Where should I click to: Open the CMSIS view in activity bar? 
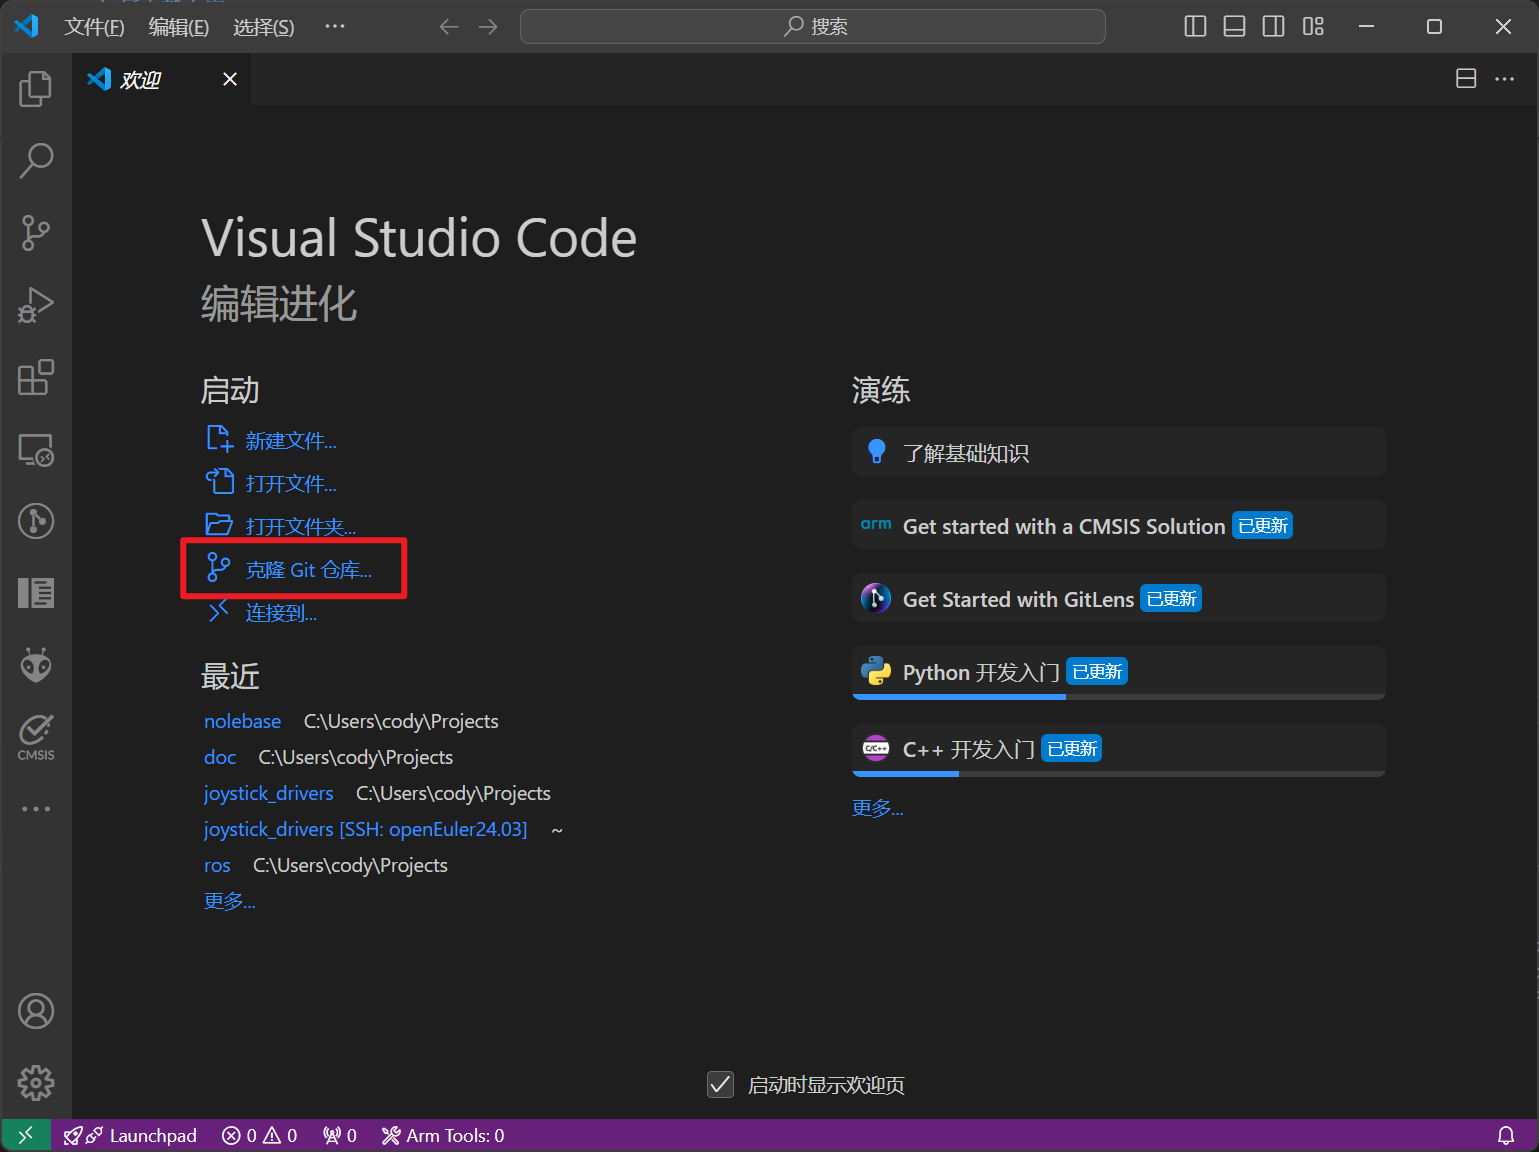point(36,737)
